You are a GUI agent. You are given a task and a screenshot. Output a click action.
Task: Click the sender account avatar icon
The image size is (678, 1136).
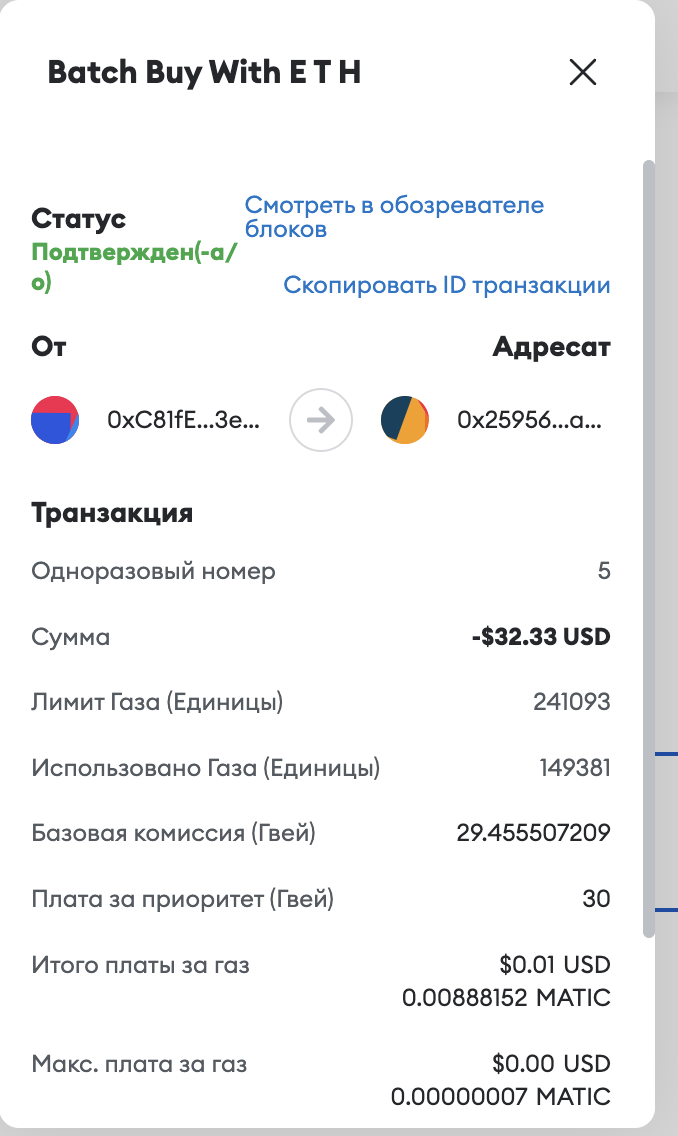tap(56, 420)
